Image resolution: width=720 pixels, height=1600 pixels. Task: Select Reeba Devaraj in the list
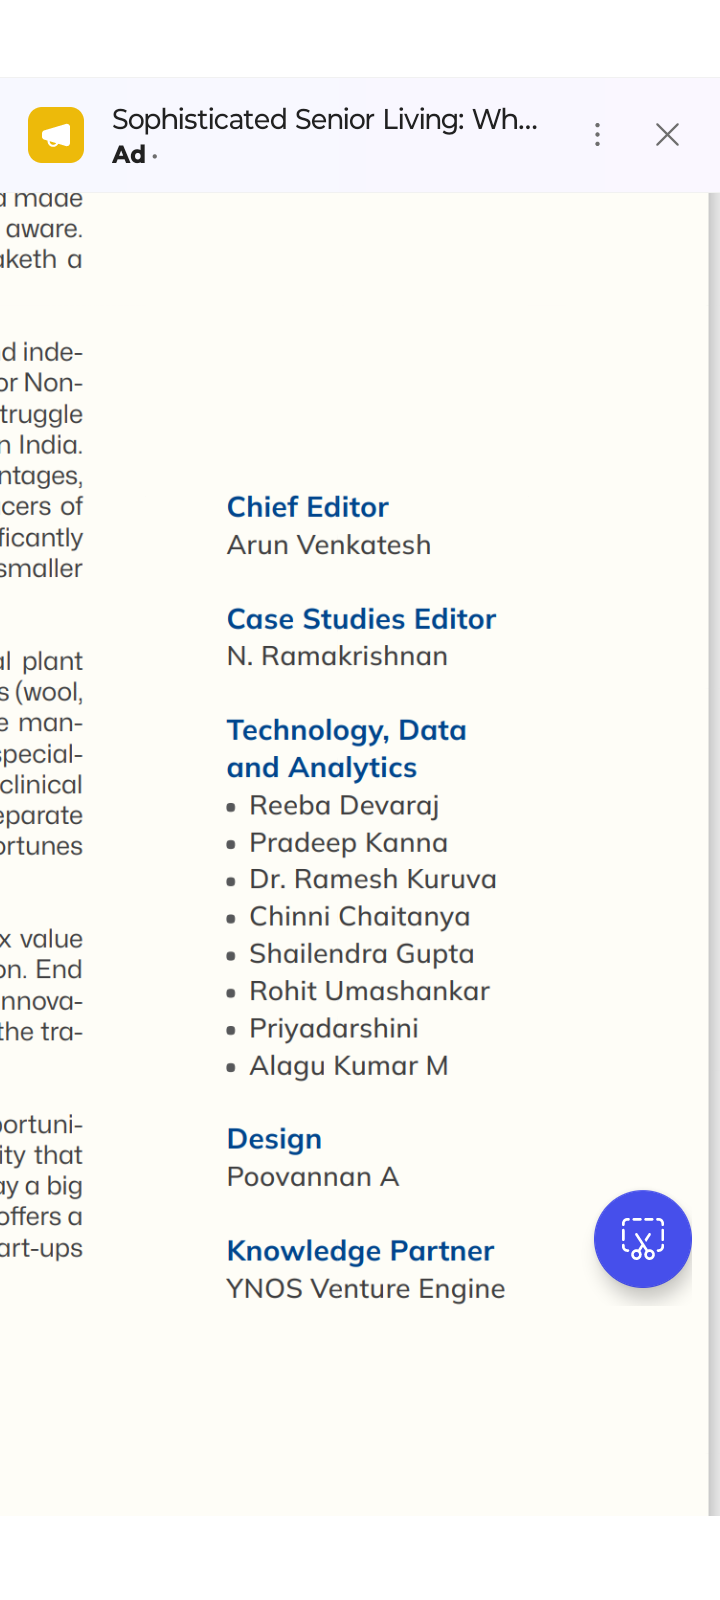344,805
